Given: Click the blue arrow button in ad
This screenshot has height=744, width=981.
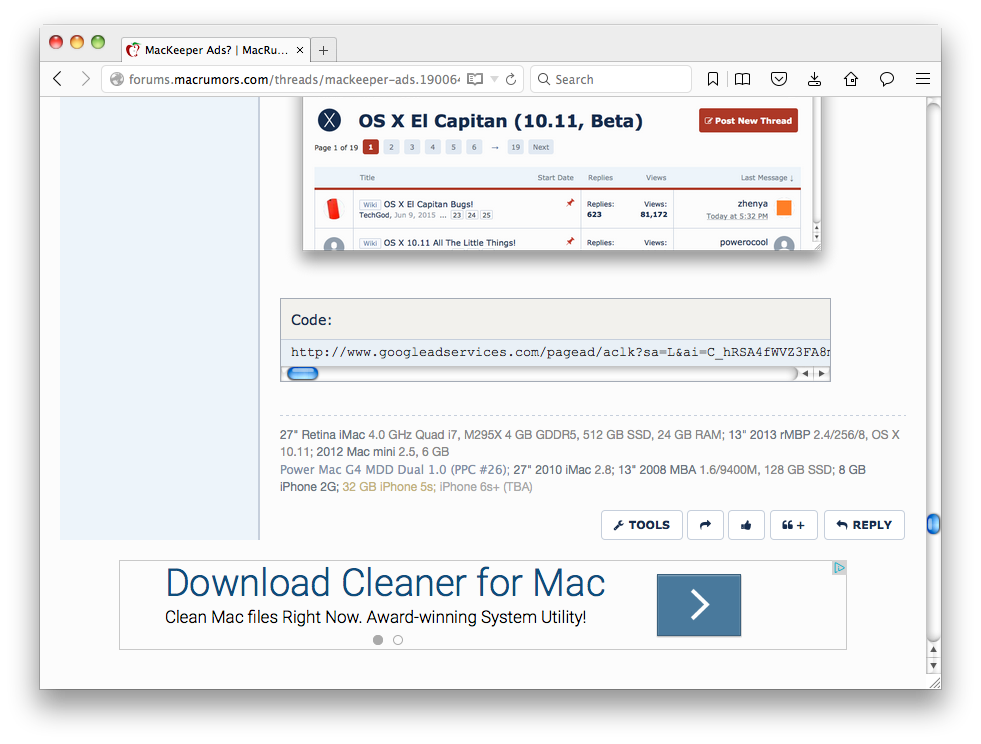Looking at the screenshot, I should pyautogui.click(x=699, y=605).
